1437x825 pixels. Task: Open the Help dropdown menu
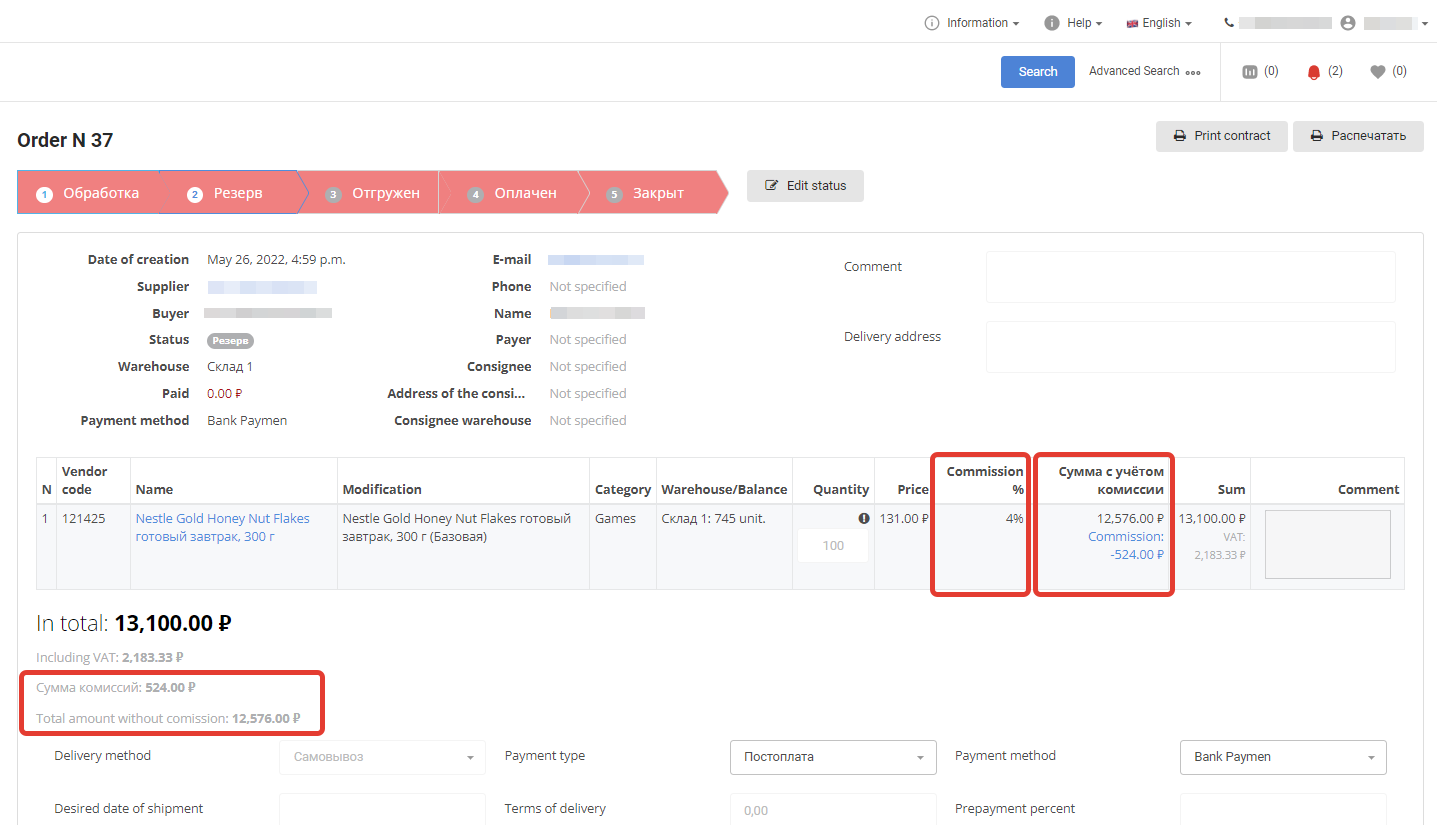(x=1073, y=23)
